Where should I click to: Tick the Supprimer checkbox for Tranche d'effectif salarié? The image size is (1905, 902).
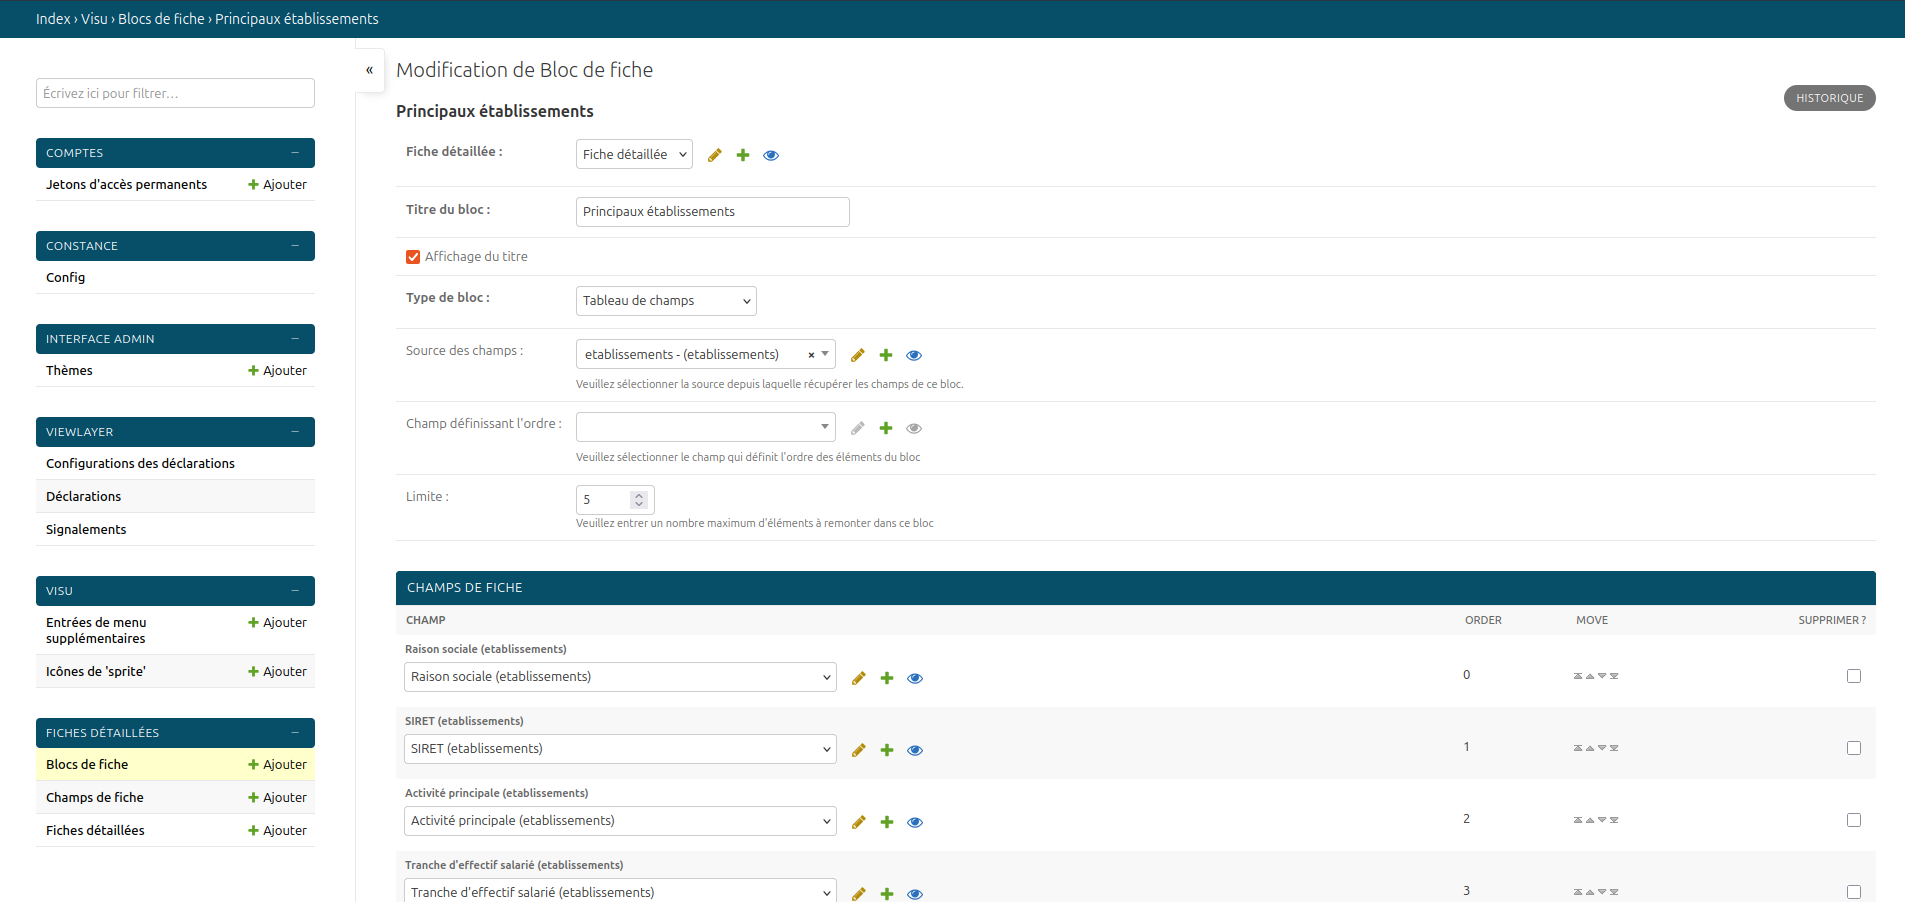tap(1854, 892)
